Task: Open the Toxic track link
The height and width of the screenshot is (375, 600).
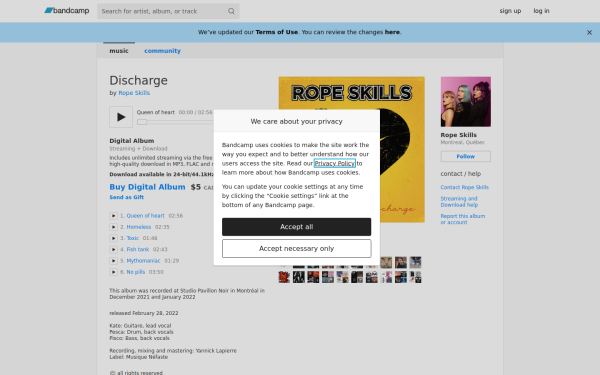Action: (132, 238)
